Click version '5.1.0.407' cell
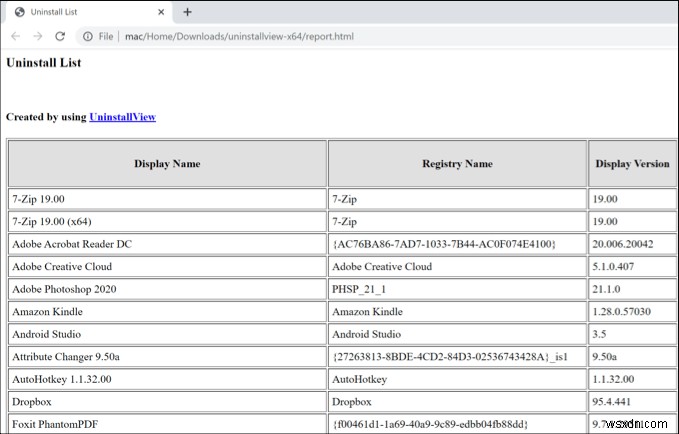The image size is (679, 434). (x=632, y=267)
